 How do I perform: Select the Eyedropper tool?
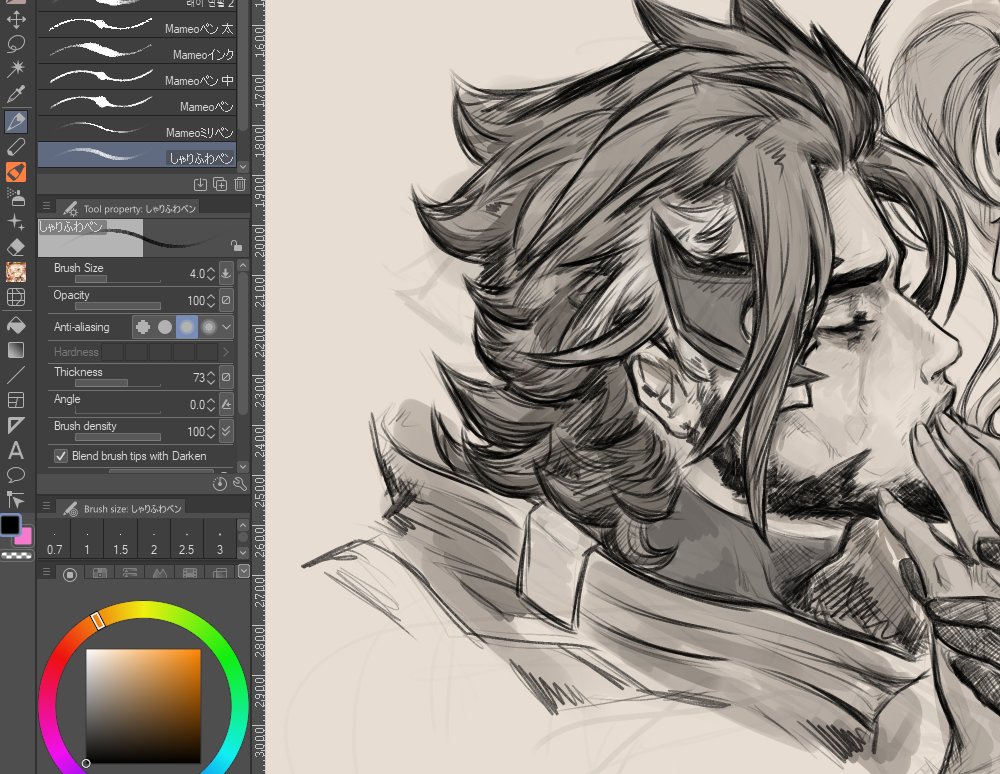pyautogui.click(x=16, y=94)
